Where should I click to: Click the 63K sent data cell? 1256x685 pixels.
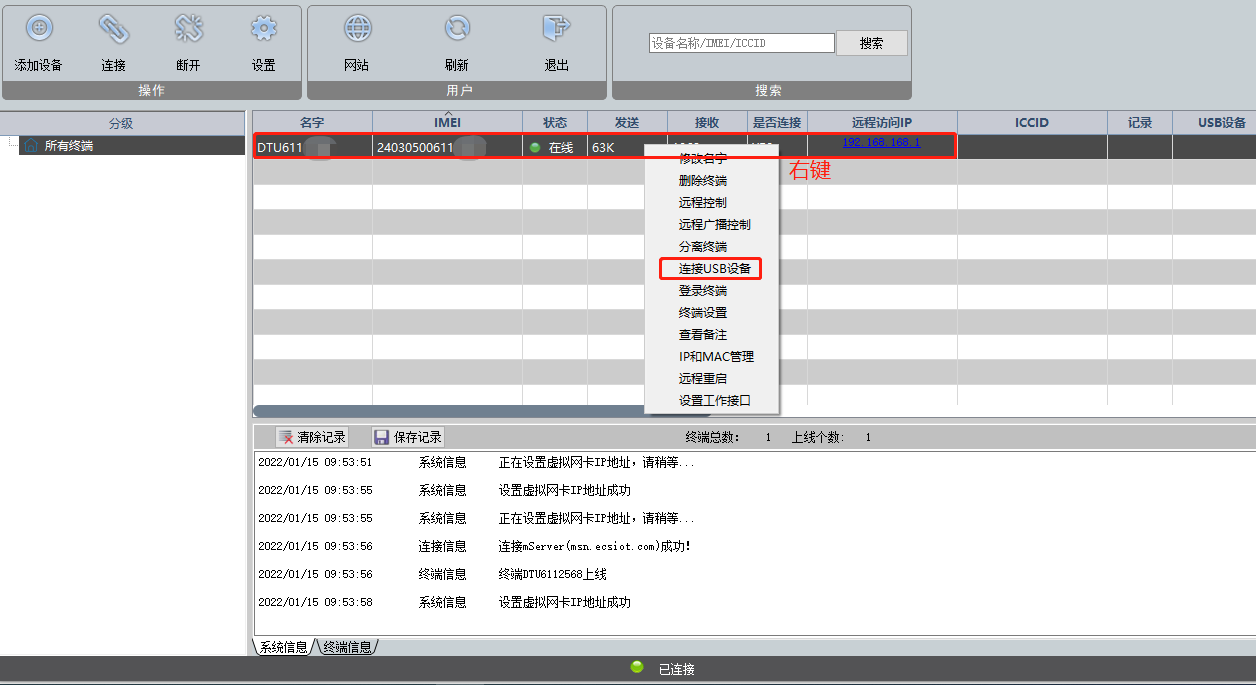[x=627, y=148]
